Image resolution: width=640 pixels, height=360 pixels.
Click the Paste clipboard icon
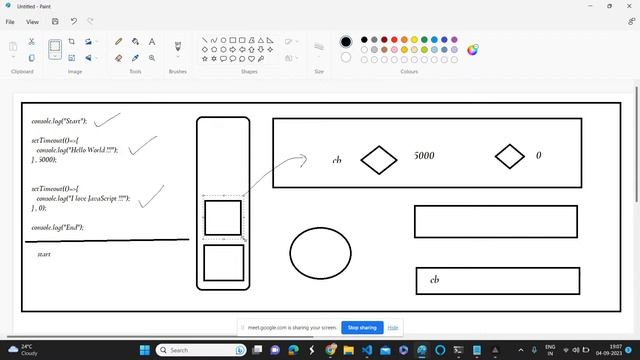(x=13, y=47)
